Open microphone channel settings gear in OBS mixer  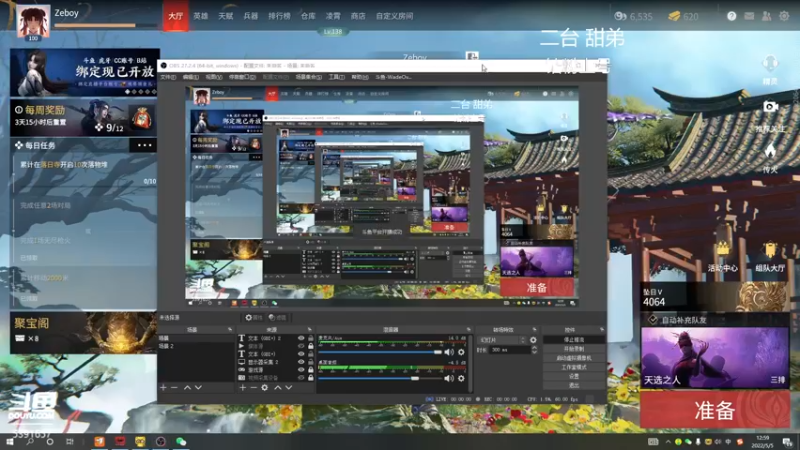(x=461, y=352)
